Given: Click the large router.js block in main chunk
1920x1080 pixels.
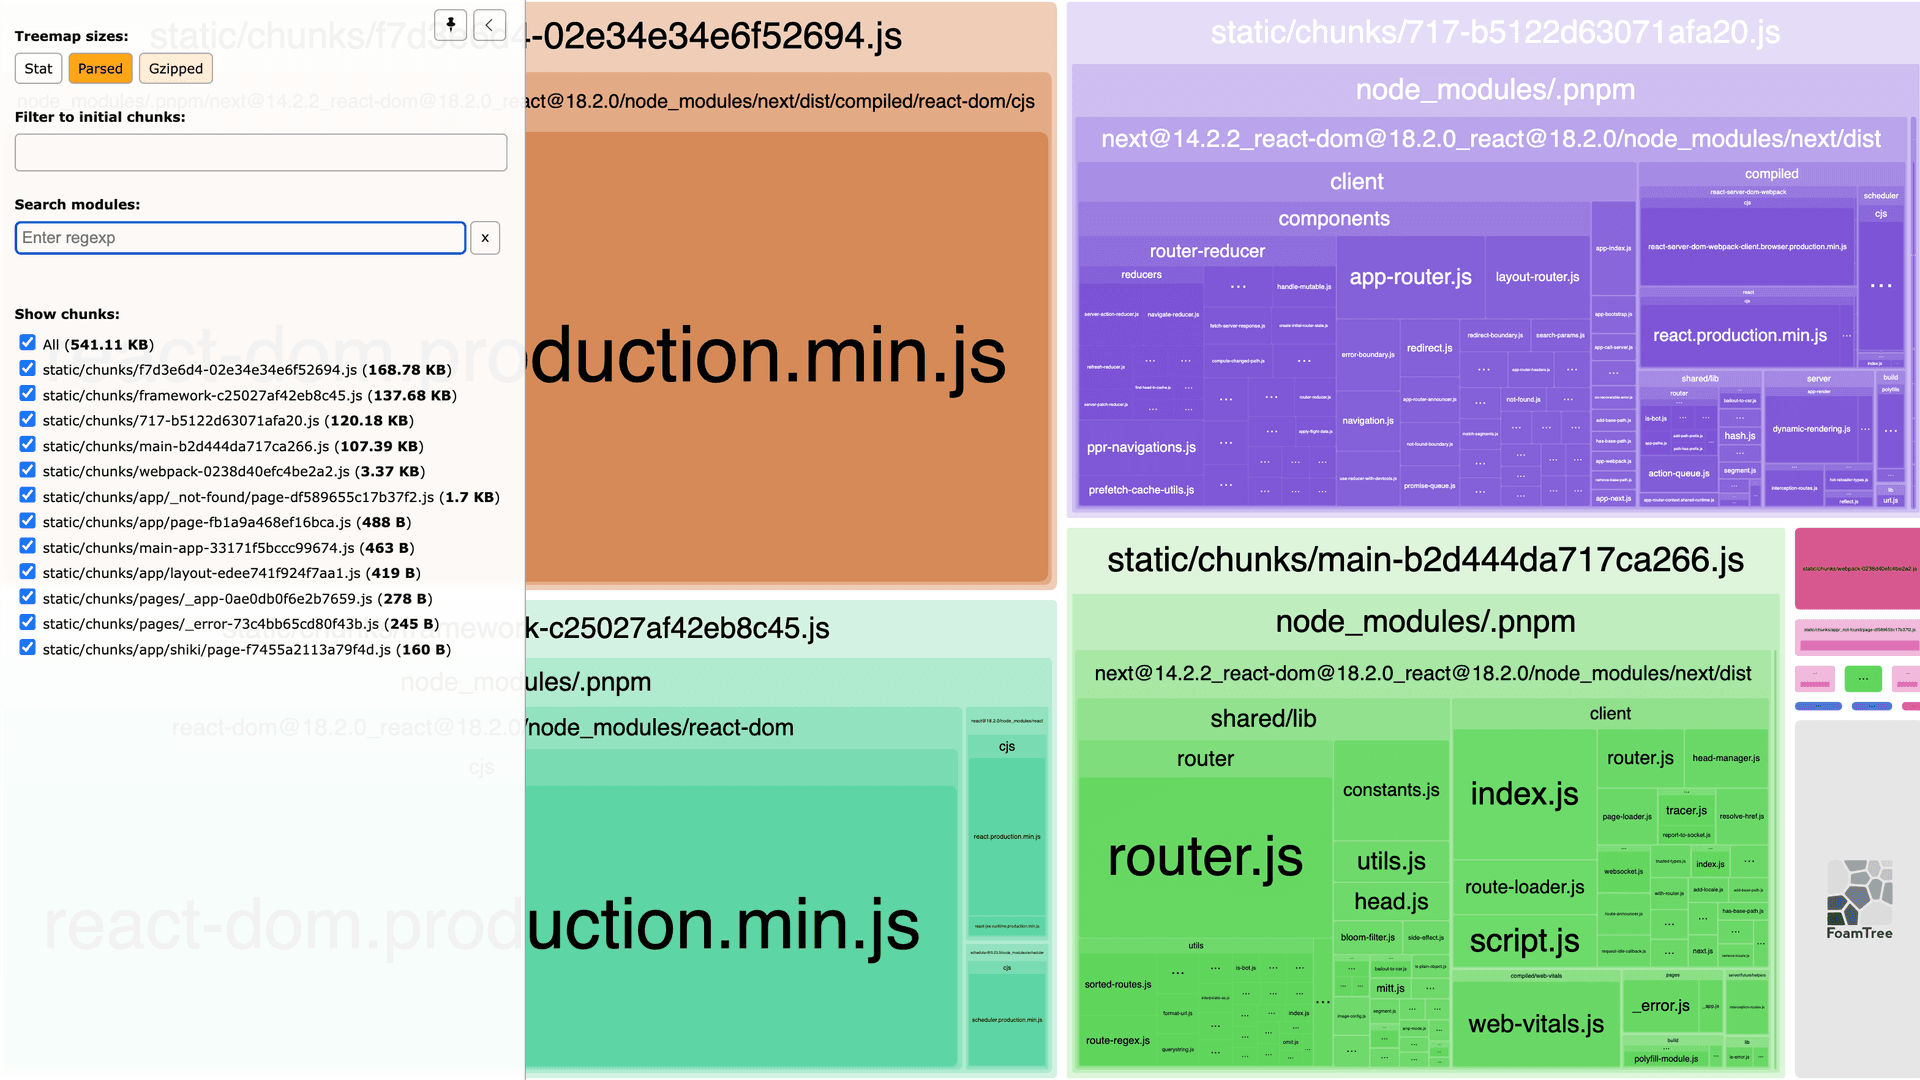Looking at the screenshot, I should click(x=1205, y=857).
